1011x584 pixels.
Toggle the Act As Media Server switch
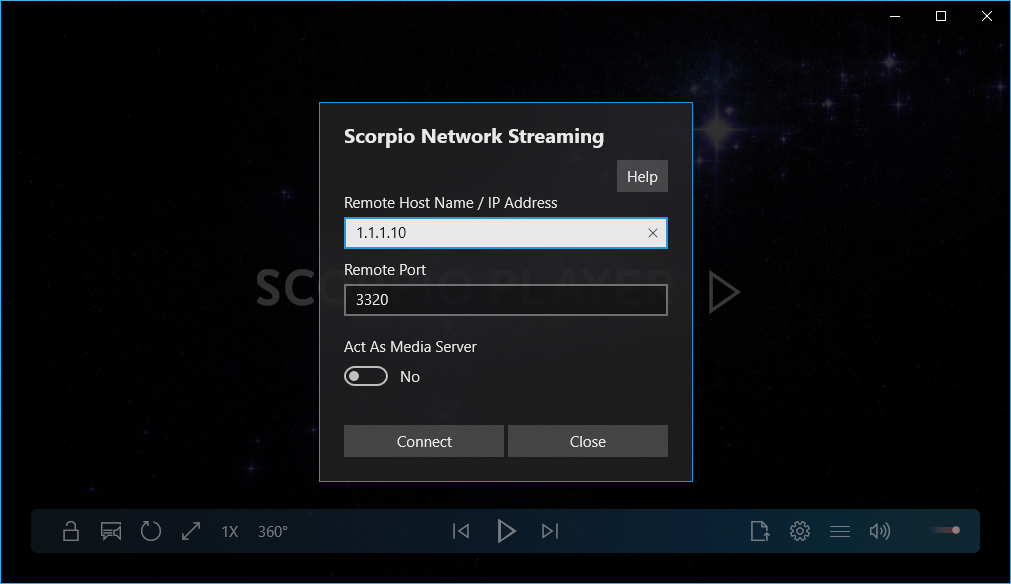coord(366,377)
